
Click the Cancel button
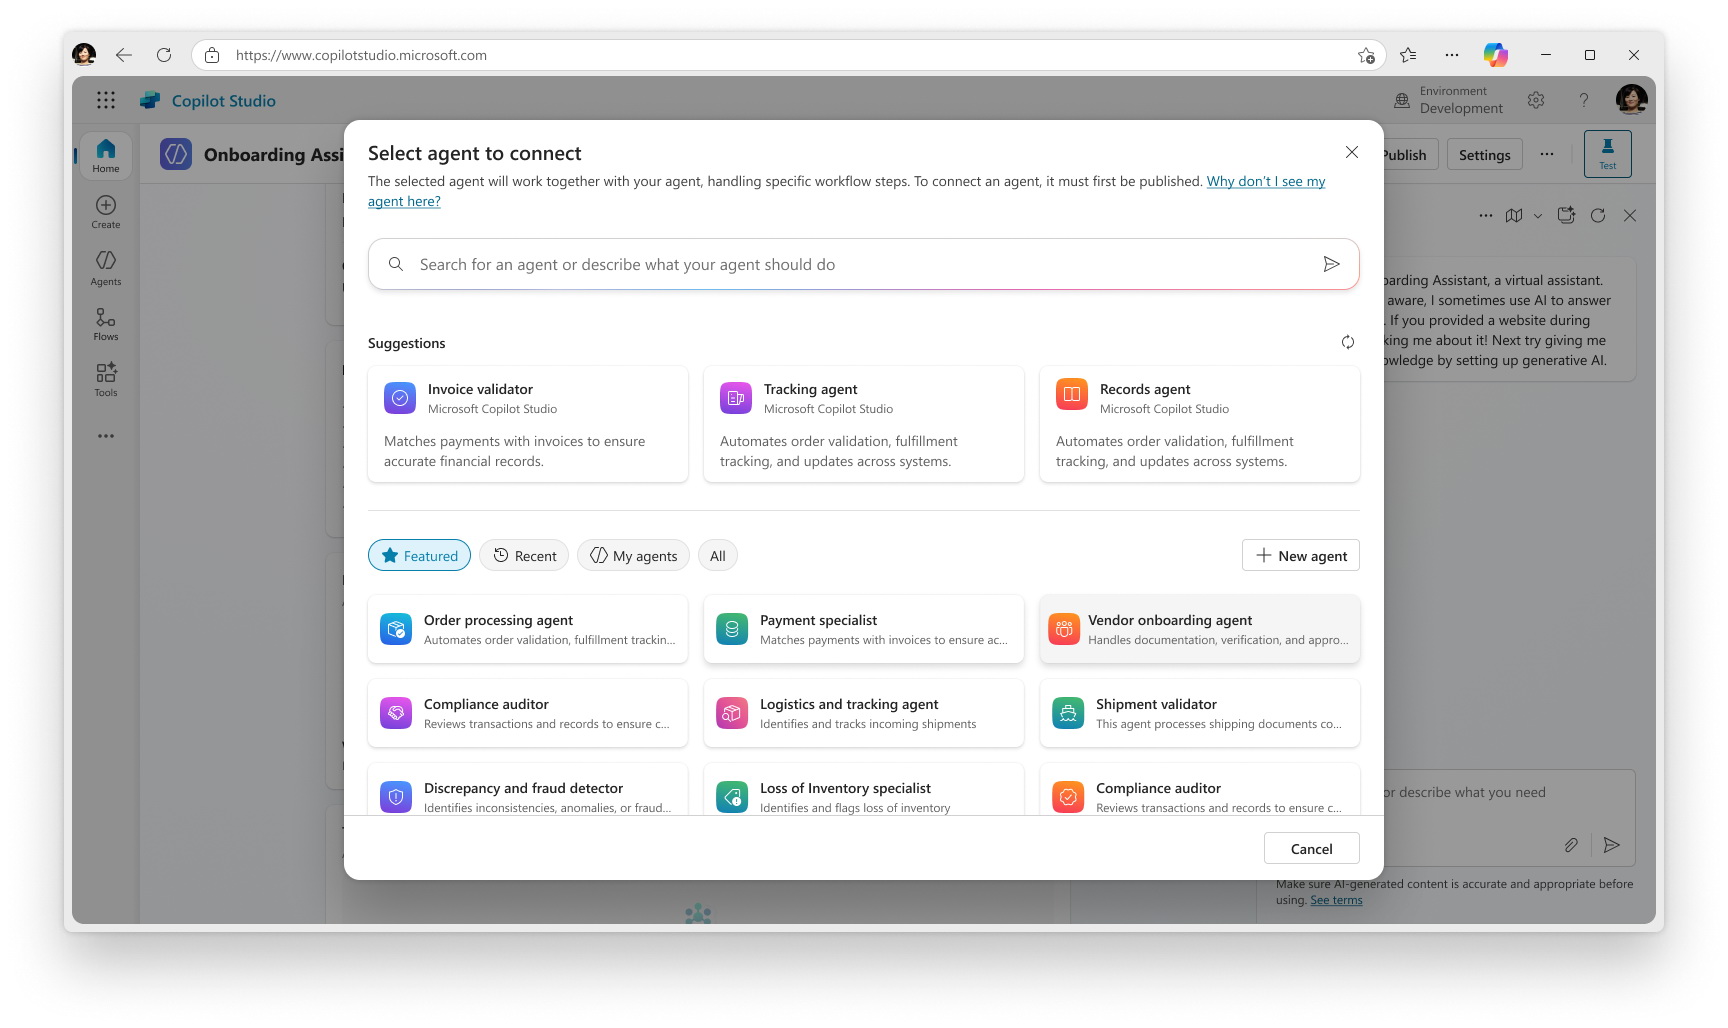click(x=1312, y=848)
